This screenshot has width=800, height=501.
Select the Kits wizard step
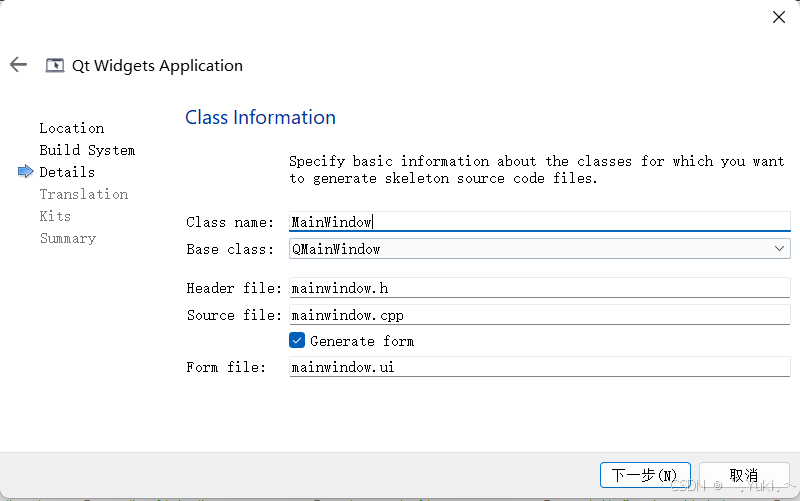coord(55,216)
